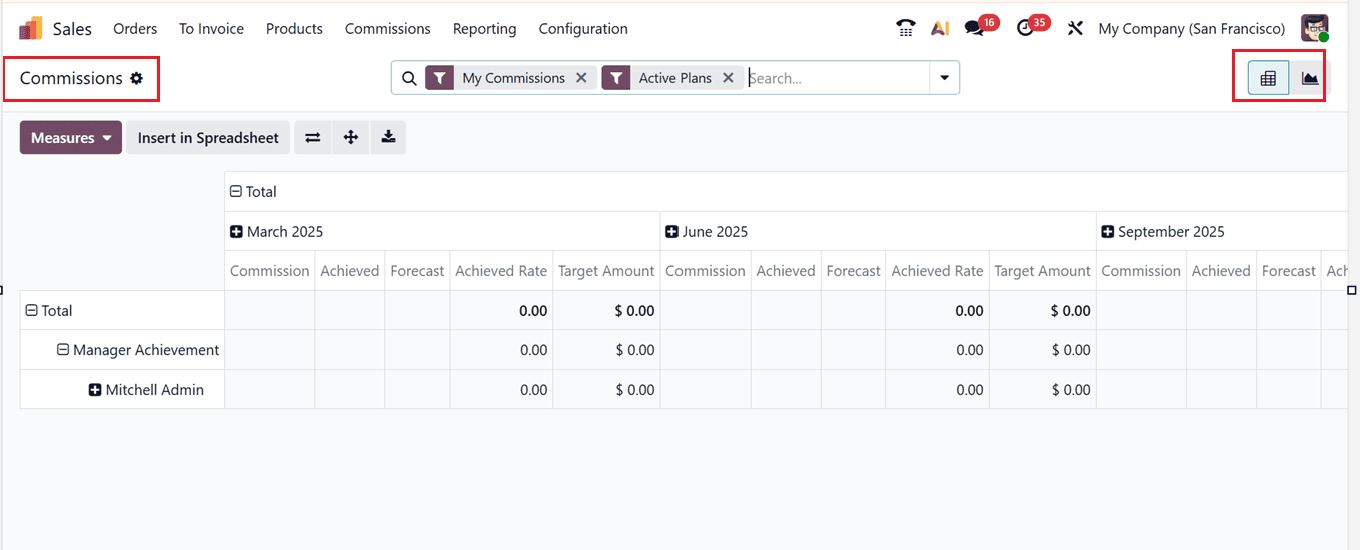Open the Measures dropdown
Image resolution: width=1360 pixels, height=550 pixels.
click(71, 138)
